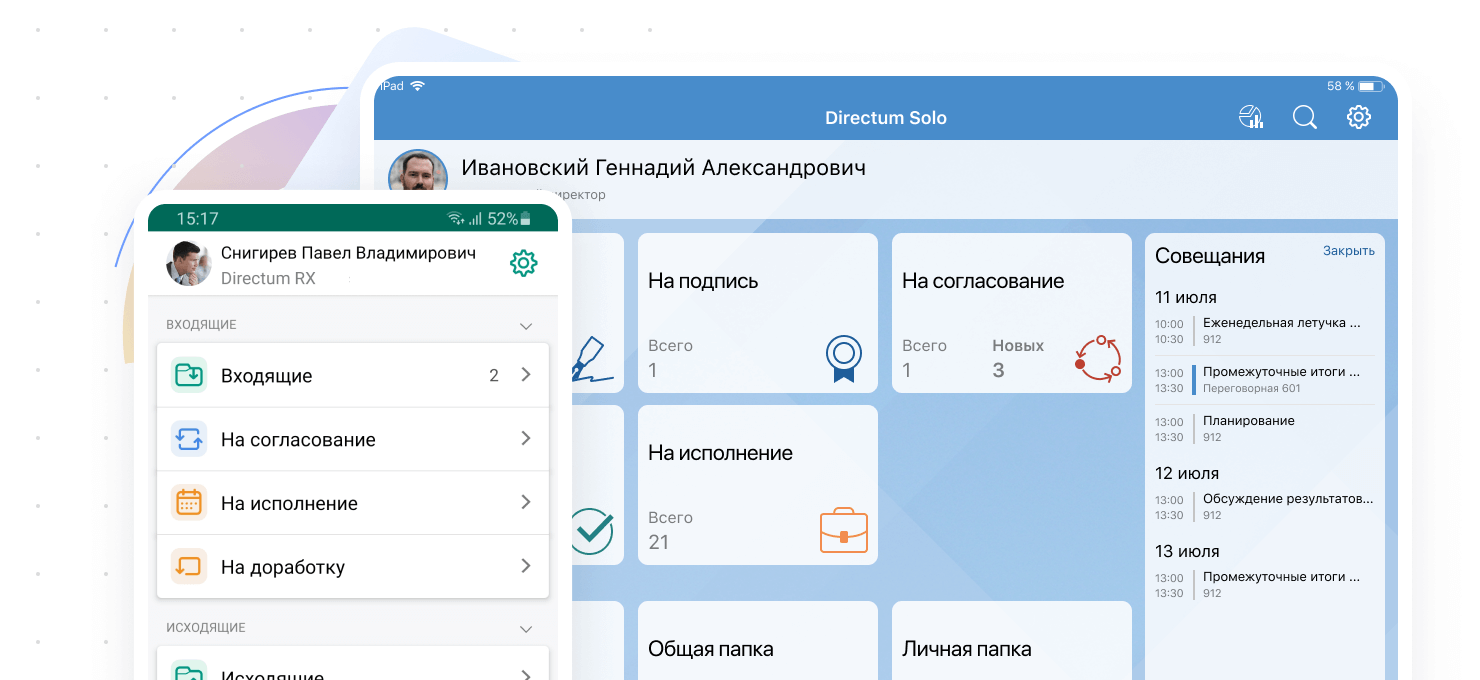
Task: Open the На исполнение row arrow on phone
Action: click(526, 503)
